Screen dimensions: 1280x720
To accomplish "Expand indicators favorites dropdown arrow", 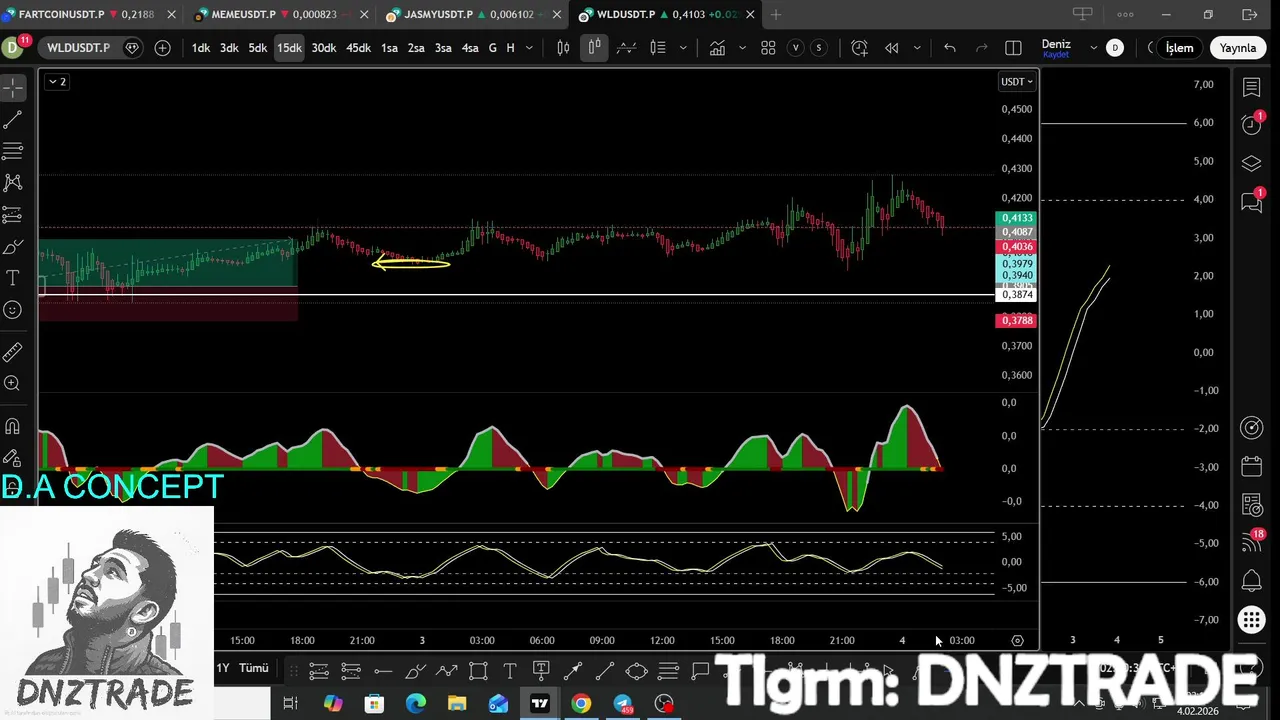I will [x=742, y=48].
